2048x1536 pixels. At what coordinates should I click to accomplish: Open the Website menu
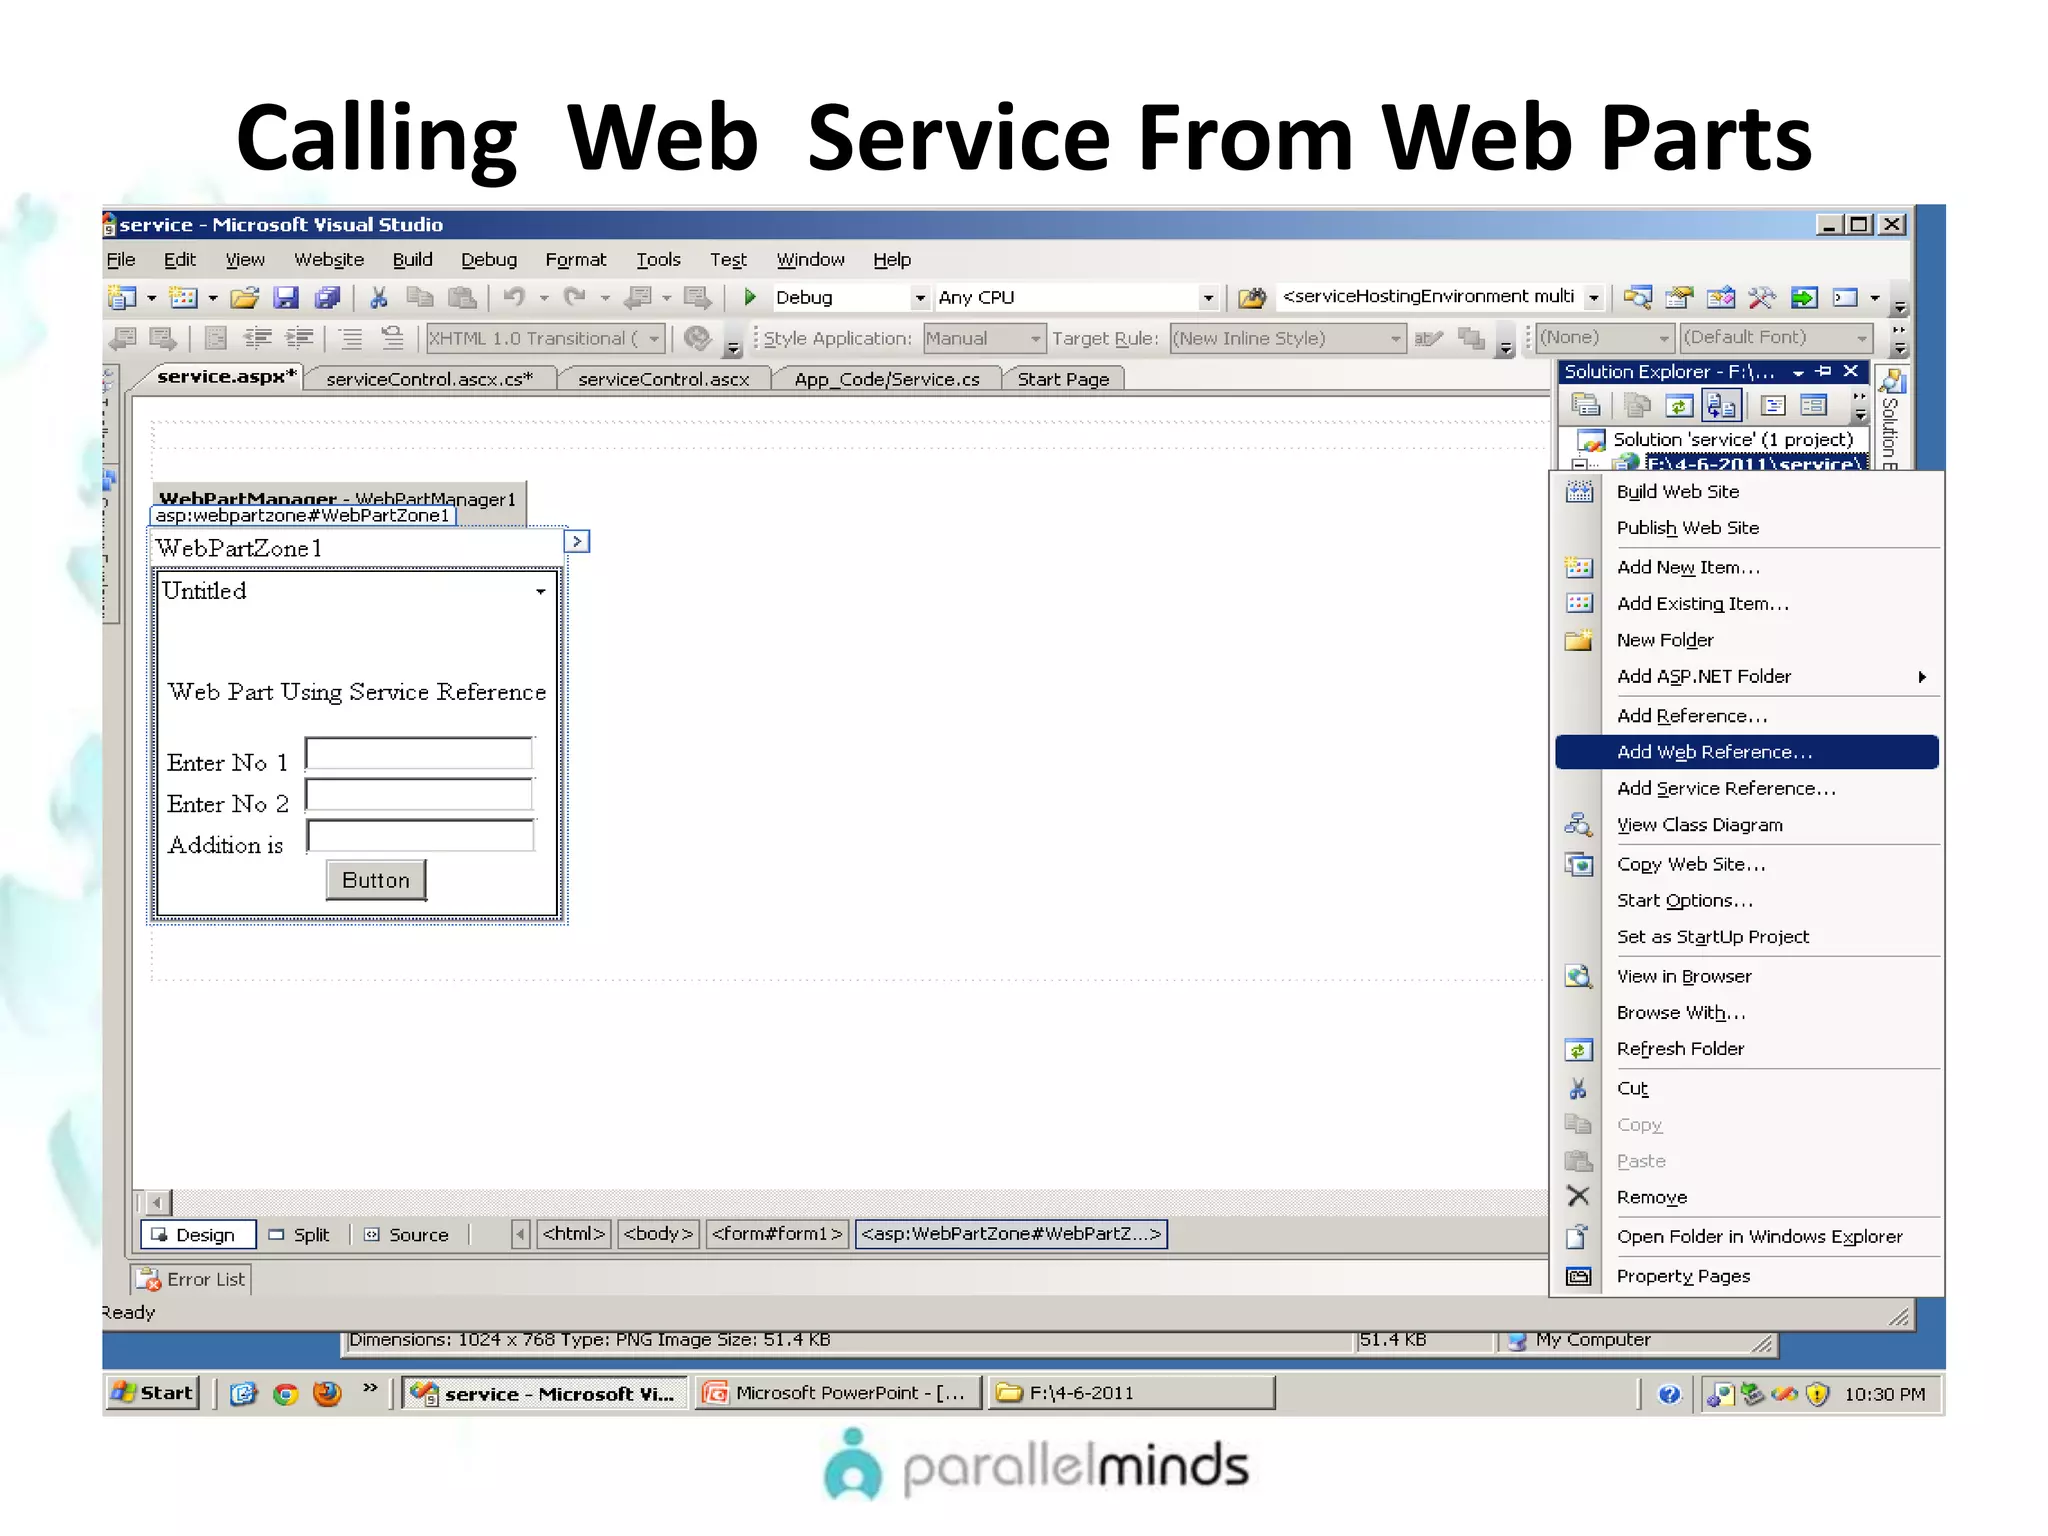tap(329, 259)
